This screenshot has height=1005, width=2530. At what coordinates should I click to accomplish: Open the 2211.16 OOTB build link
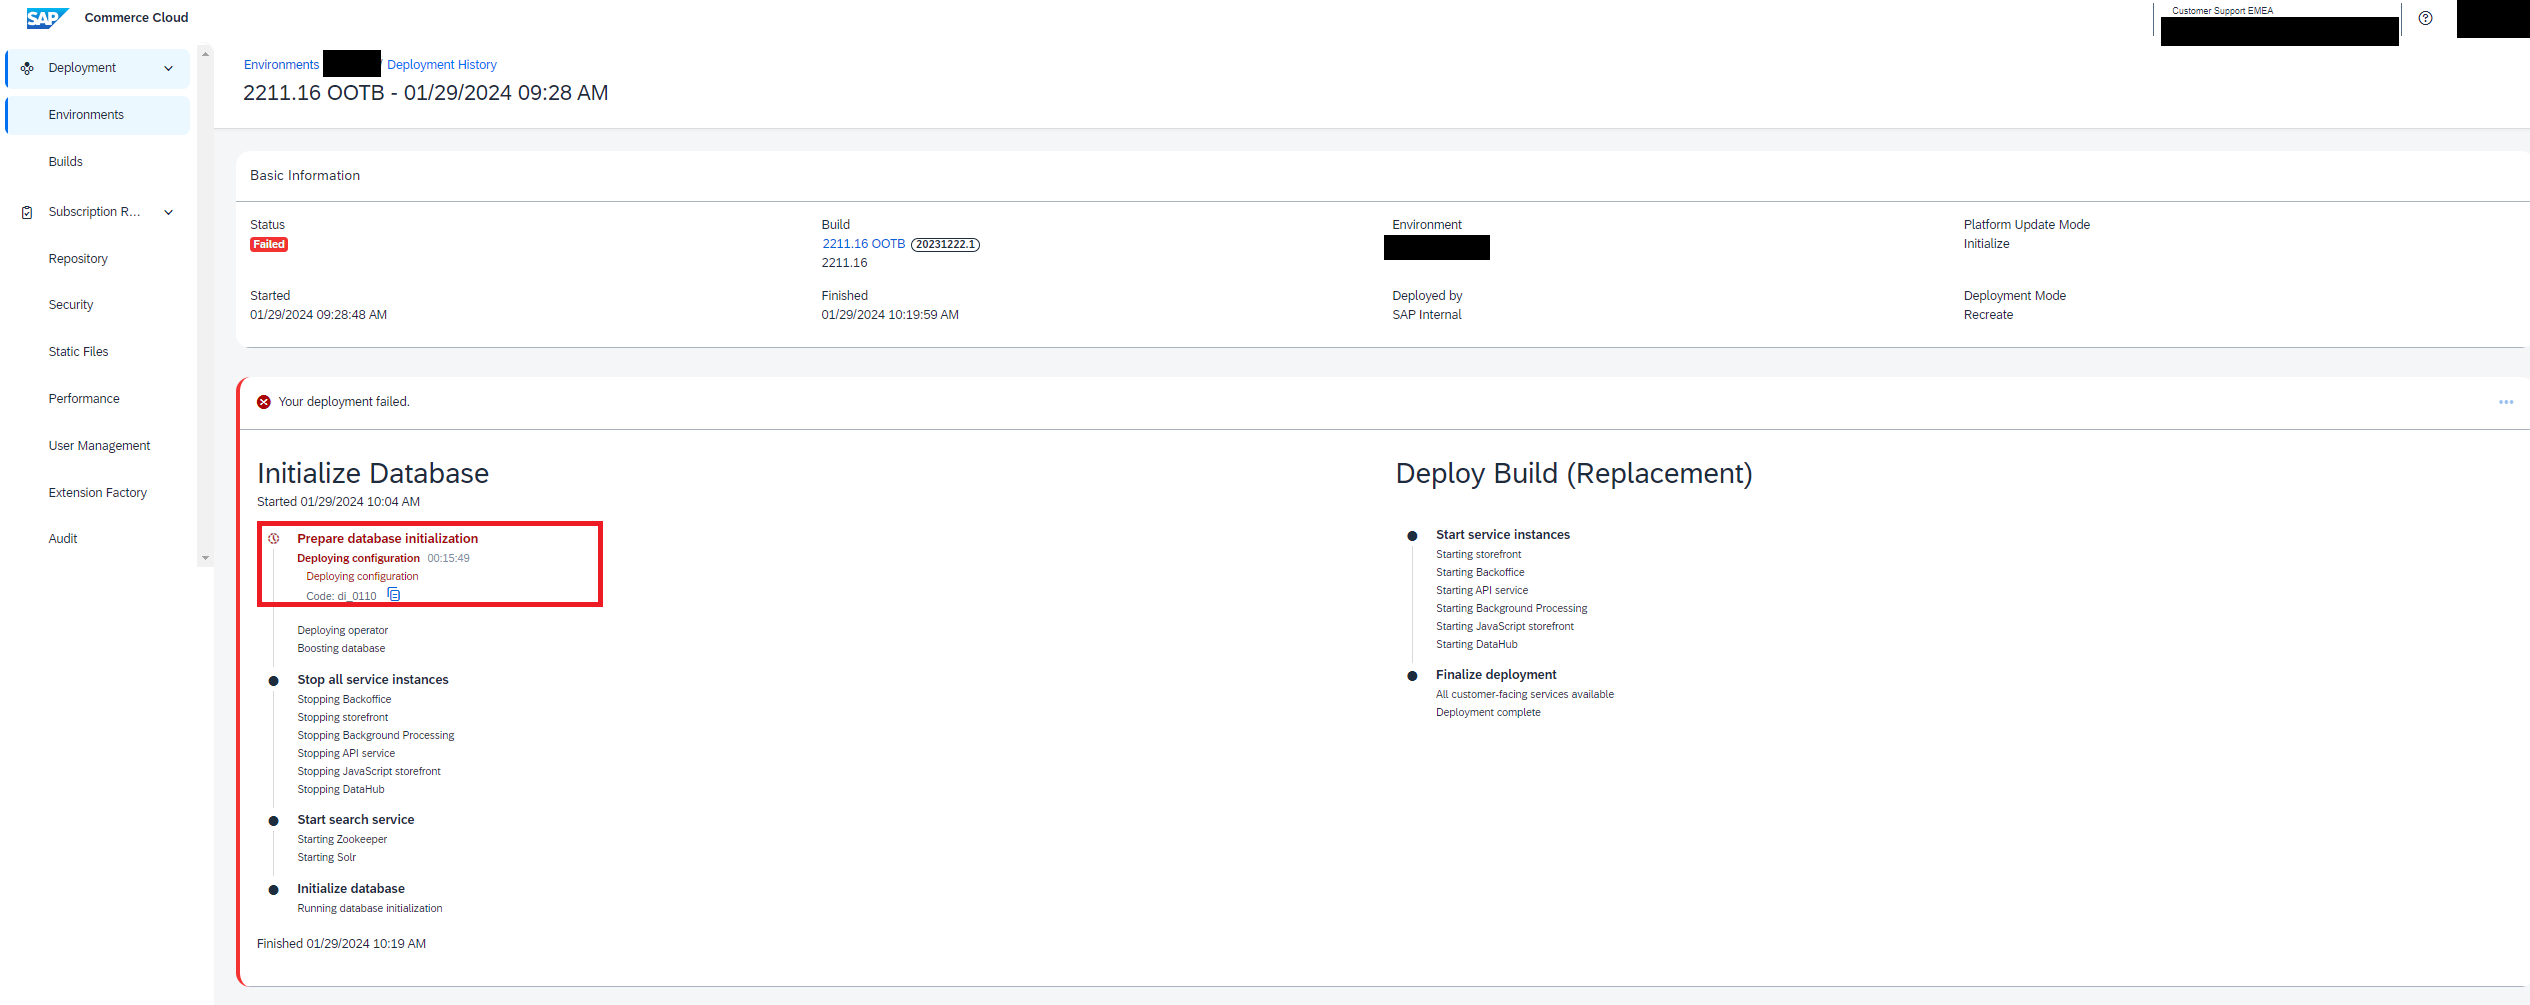tap(863, 244)
